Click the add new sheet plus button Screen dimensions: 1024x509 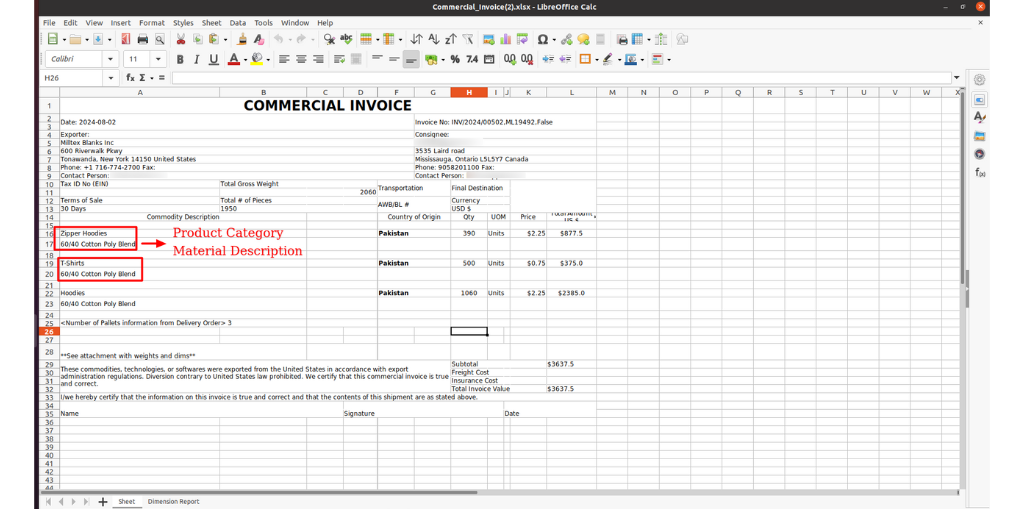[x=102, y=501]
